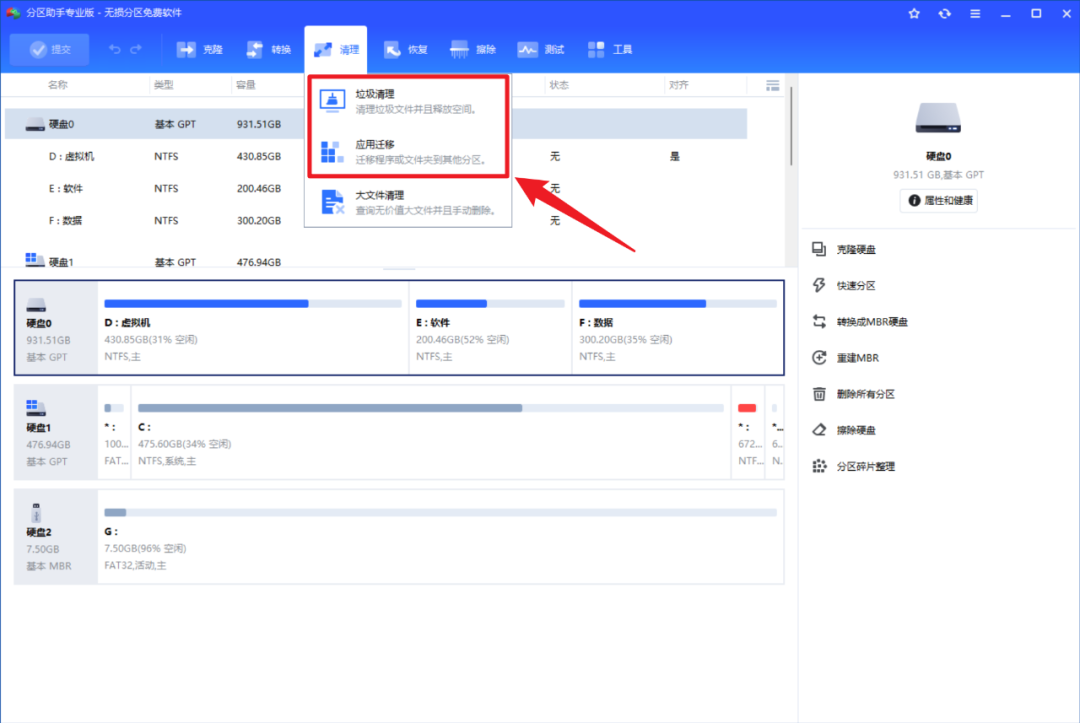Click the redo arrow icon

[136, 49]
